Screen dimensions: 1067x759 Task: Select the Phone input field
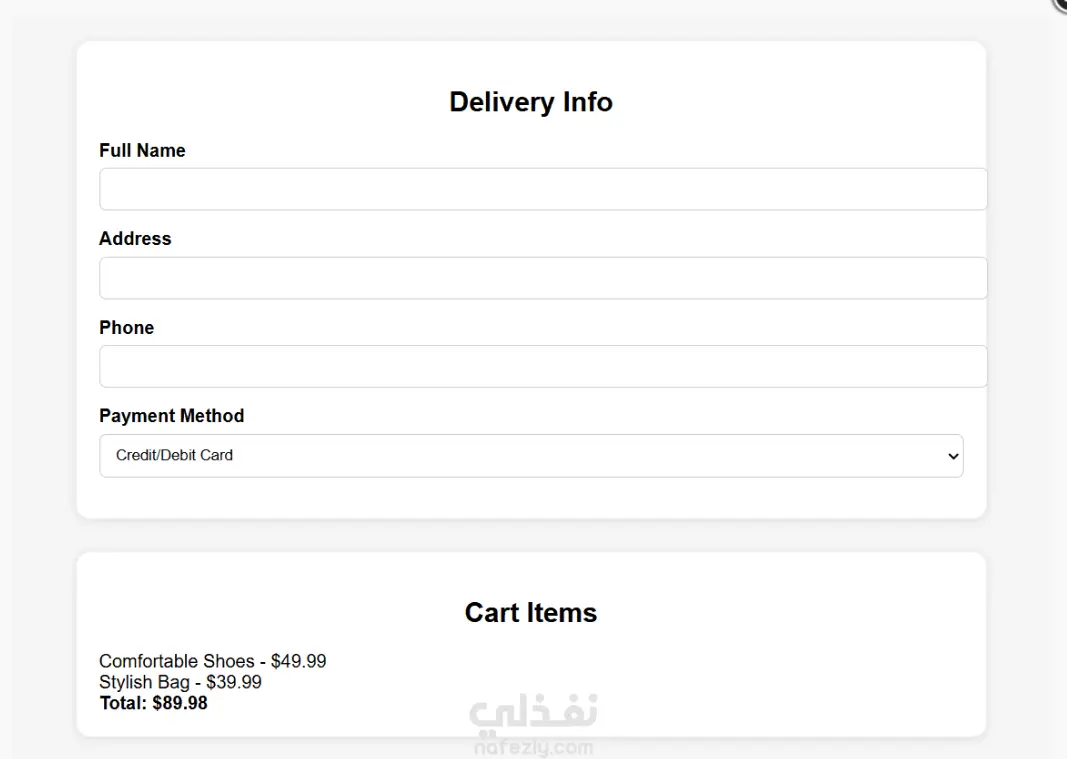coord(543,366)
